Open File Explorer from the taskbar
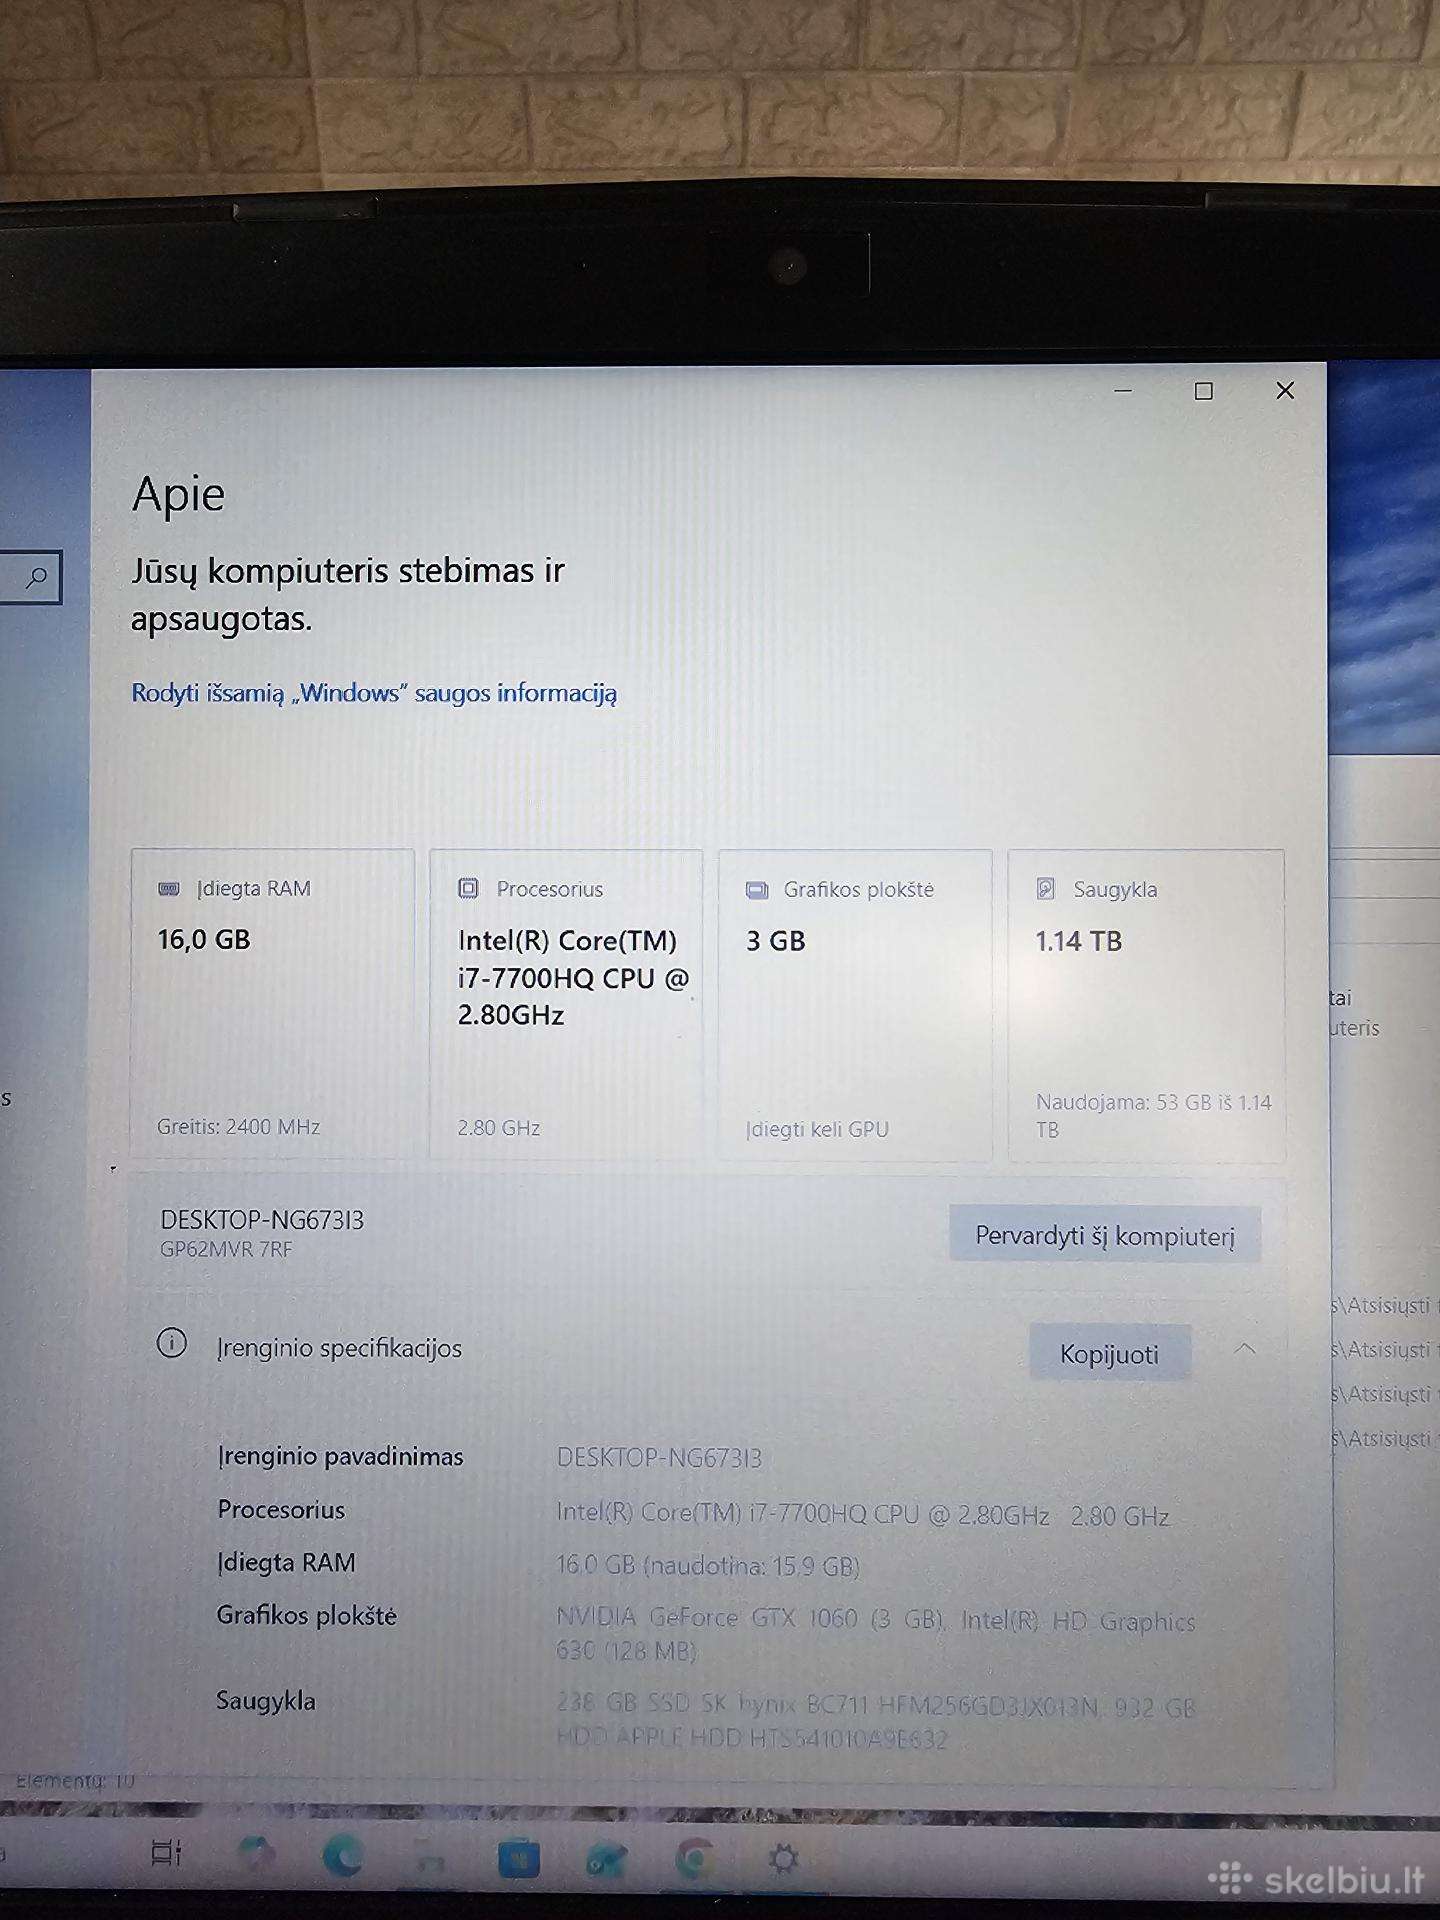The image size is (1440, 1920). [431, 1860]
